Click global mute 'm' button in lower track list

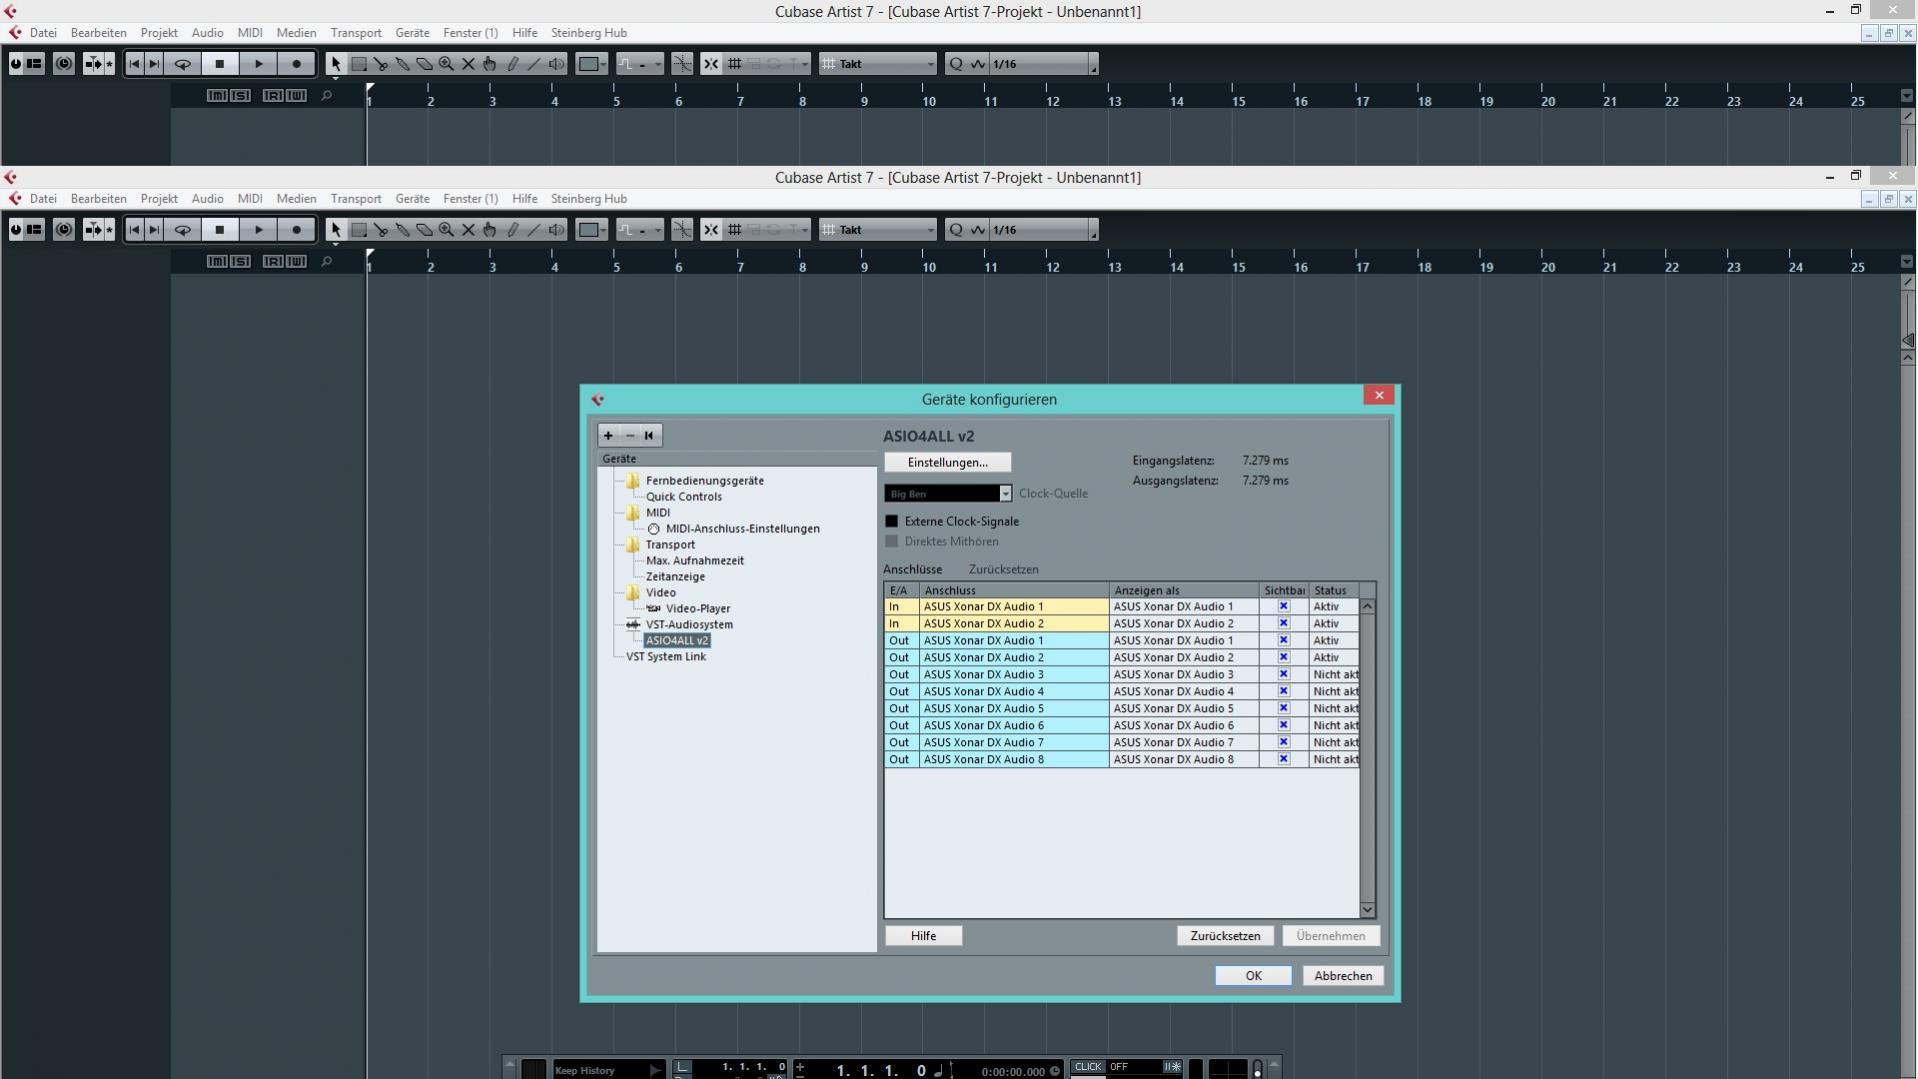[x=216, y=262]
